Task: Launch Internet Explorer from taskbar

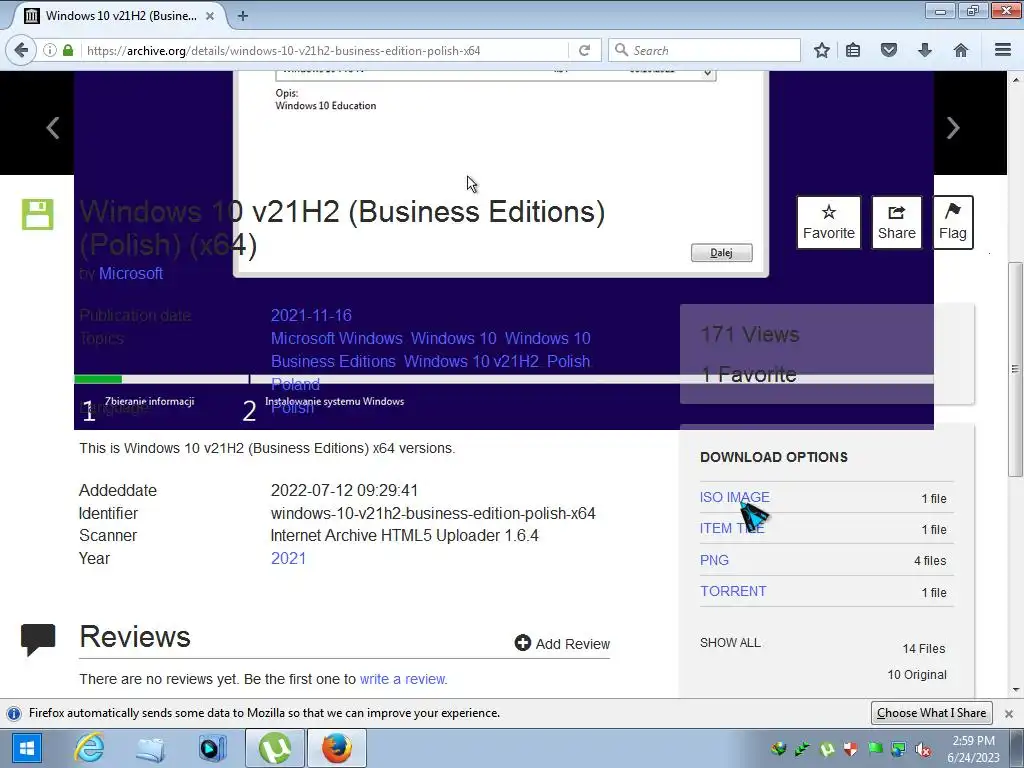Action: click(89, 748)
